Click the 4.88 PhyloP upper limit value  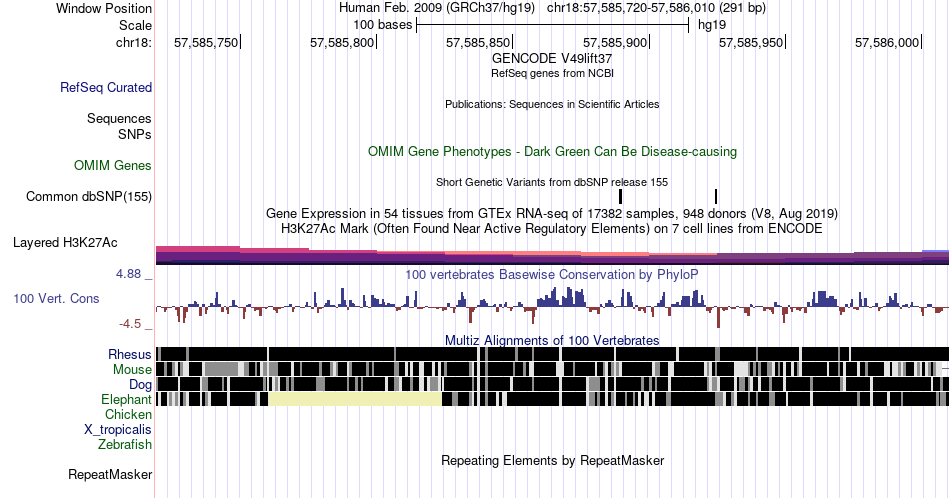coord(128,274)
